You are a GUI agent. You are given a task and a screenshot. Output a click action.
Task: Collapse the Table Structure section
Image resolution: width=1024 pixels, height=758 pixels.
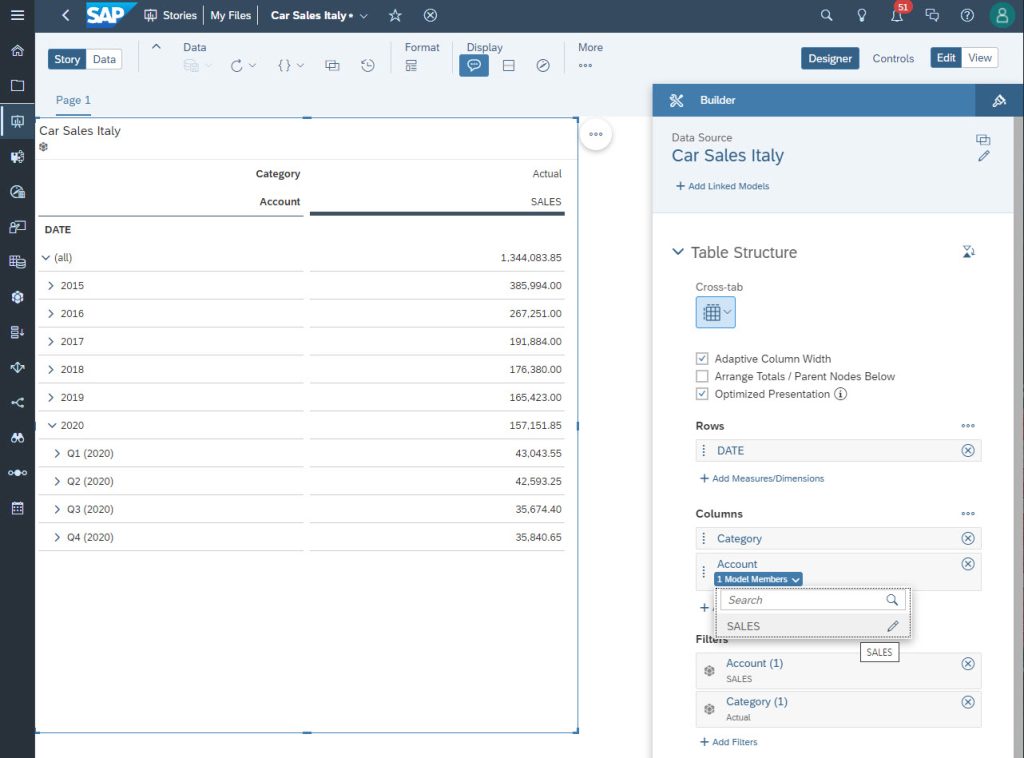pyautogui.click(x=678, y=252)
